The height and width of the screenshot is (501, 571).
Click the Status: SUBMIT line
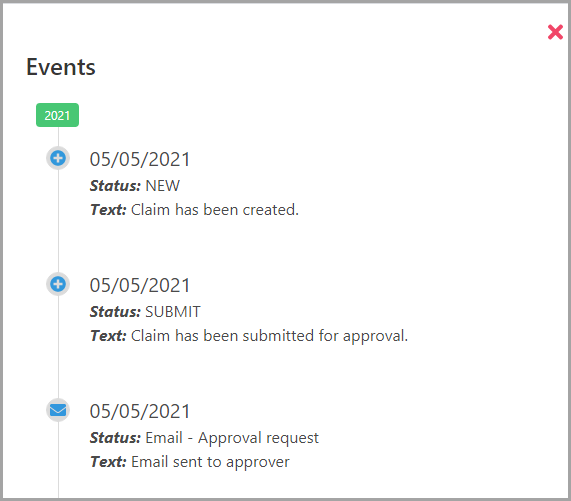click(x=145, y=312)
